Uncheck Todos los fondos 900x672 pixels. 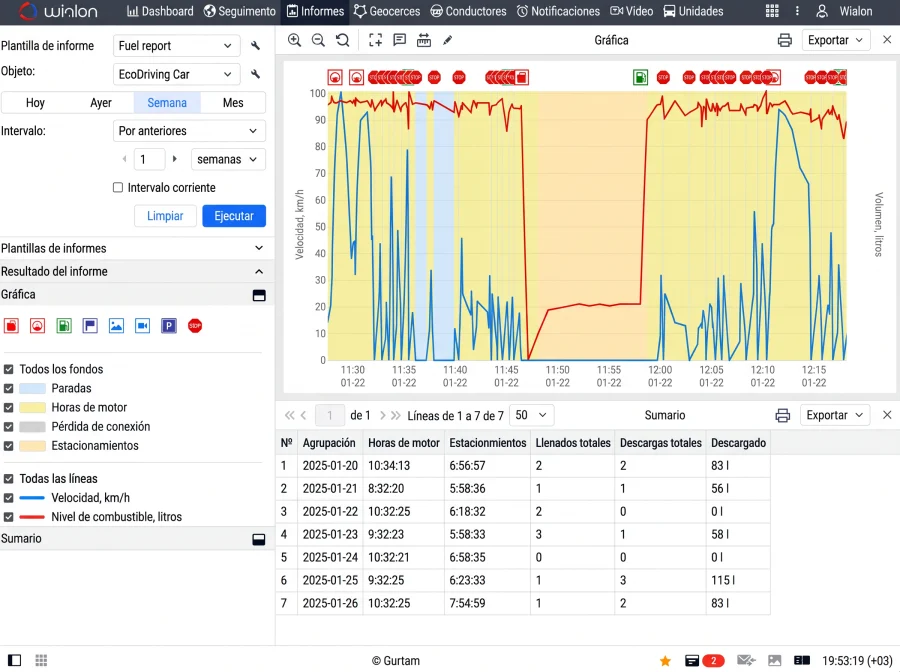9,369
